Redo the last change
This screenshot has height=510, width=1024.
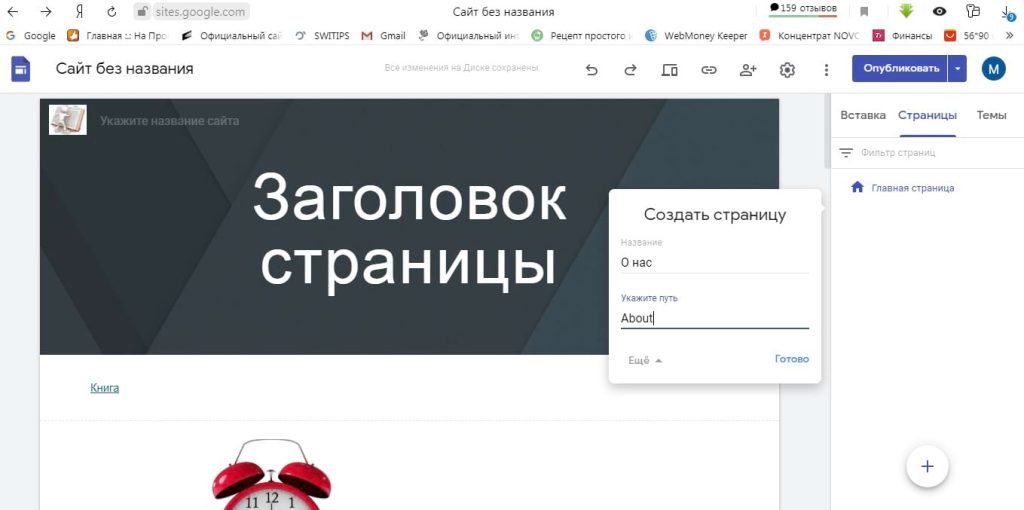(630, 69)
